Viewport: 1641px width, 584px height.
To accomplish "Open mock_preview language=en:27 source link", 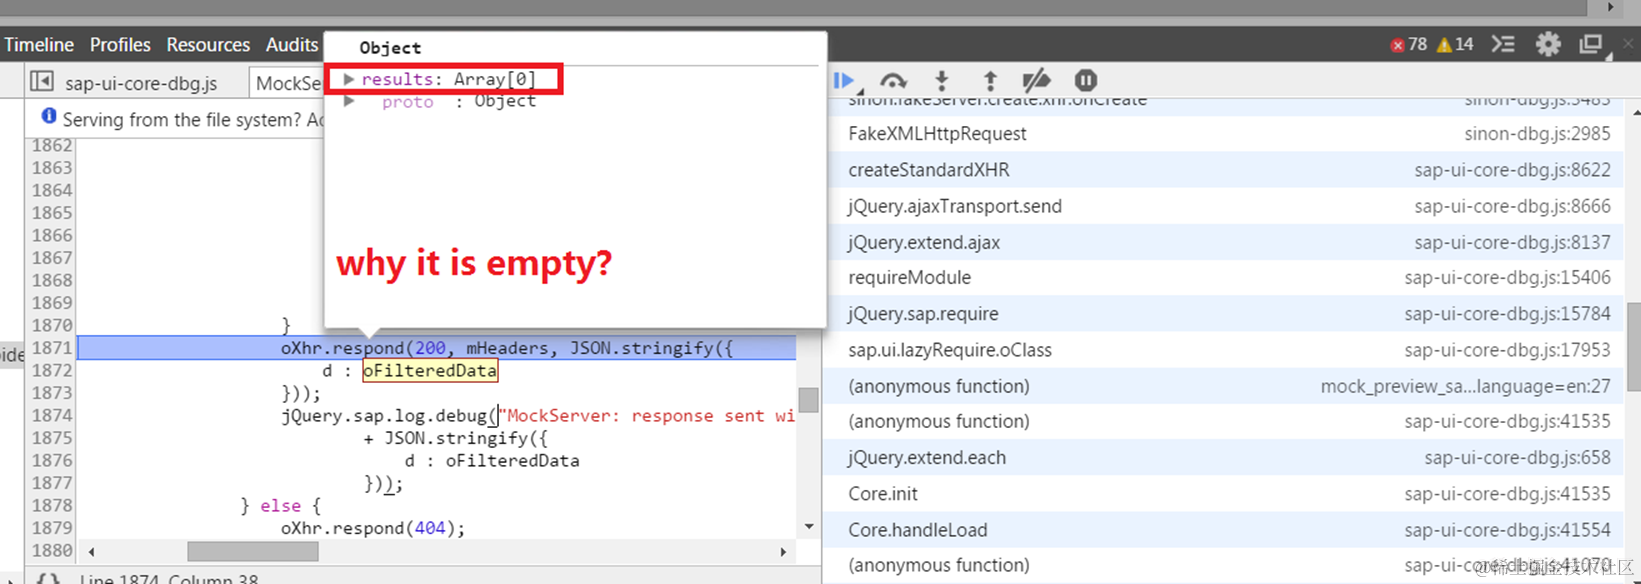I will (1465, 386).
